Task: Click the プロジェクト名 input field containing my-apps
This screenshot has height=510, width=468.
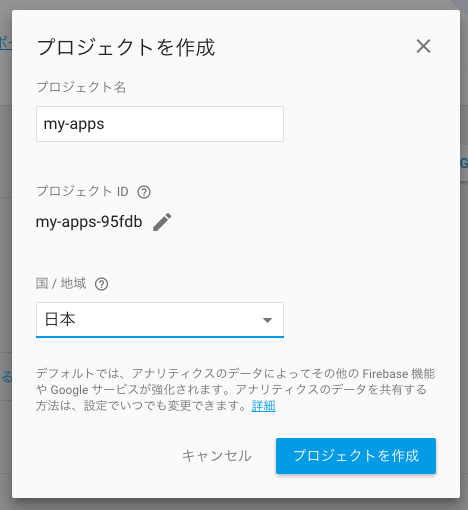Action: [x=160, y=124]
